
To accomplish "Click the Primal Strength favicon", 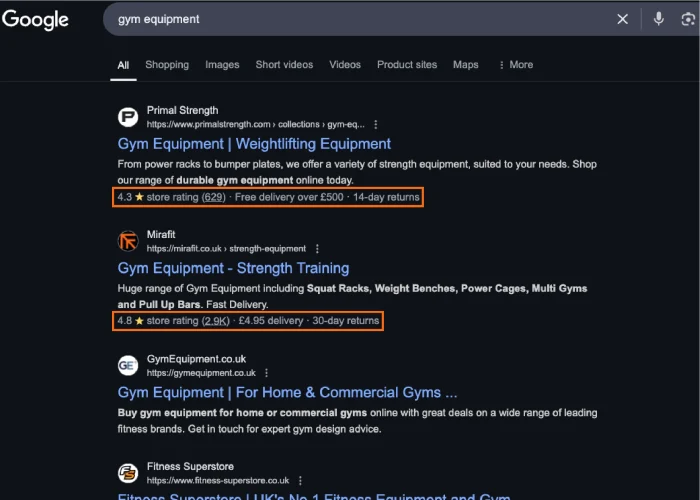I will point(128,117).
